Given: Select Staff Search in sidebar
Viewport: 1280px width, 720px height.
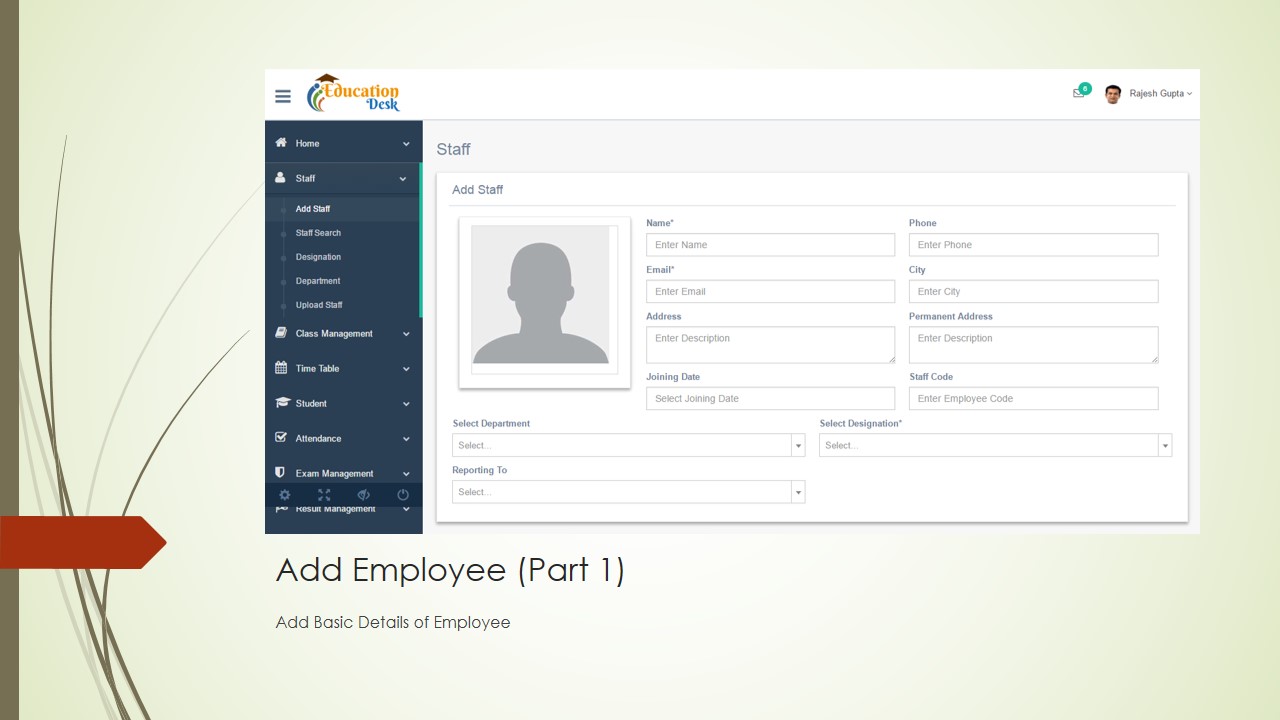Looking at the screenshot, I should [x=318, y=233].
